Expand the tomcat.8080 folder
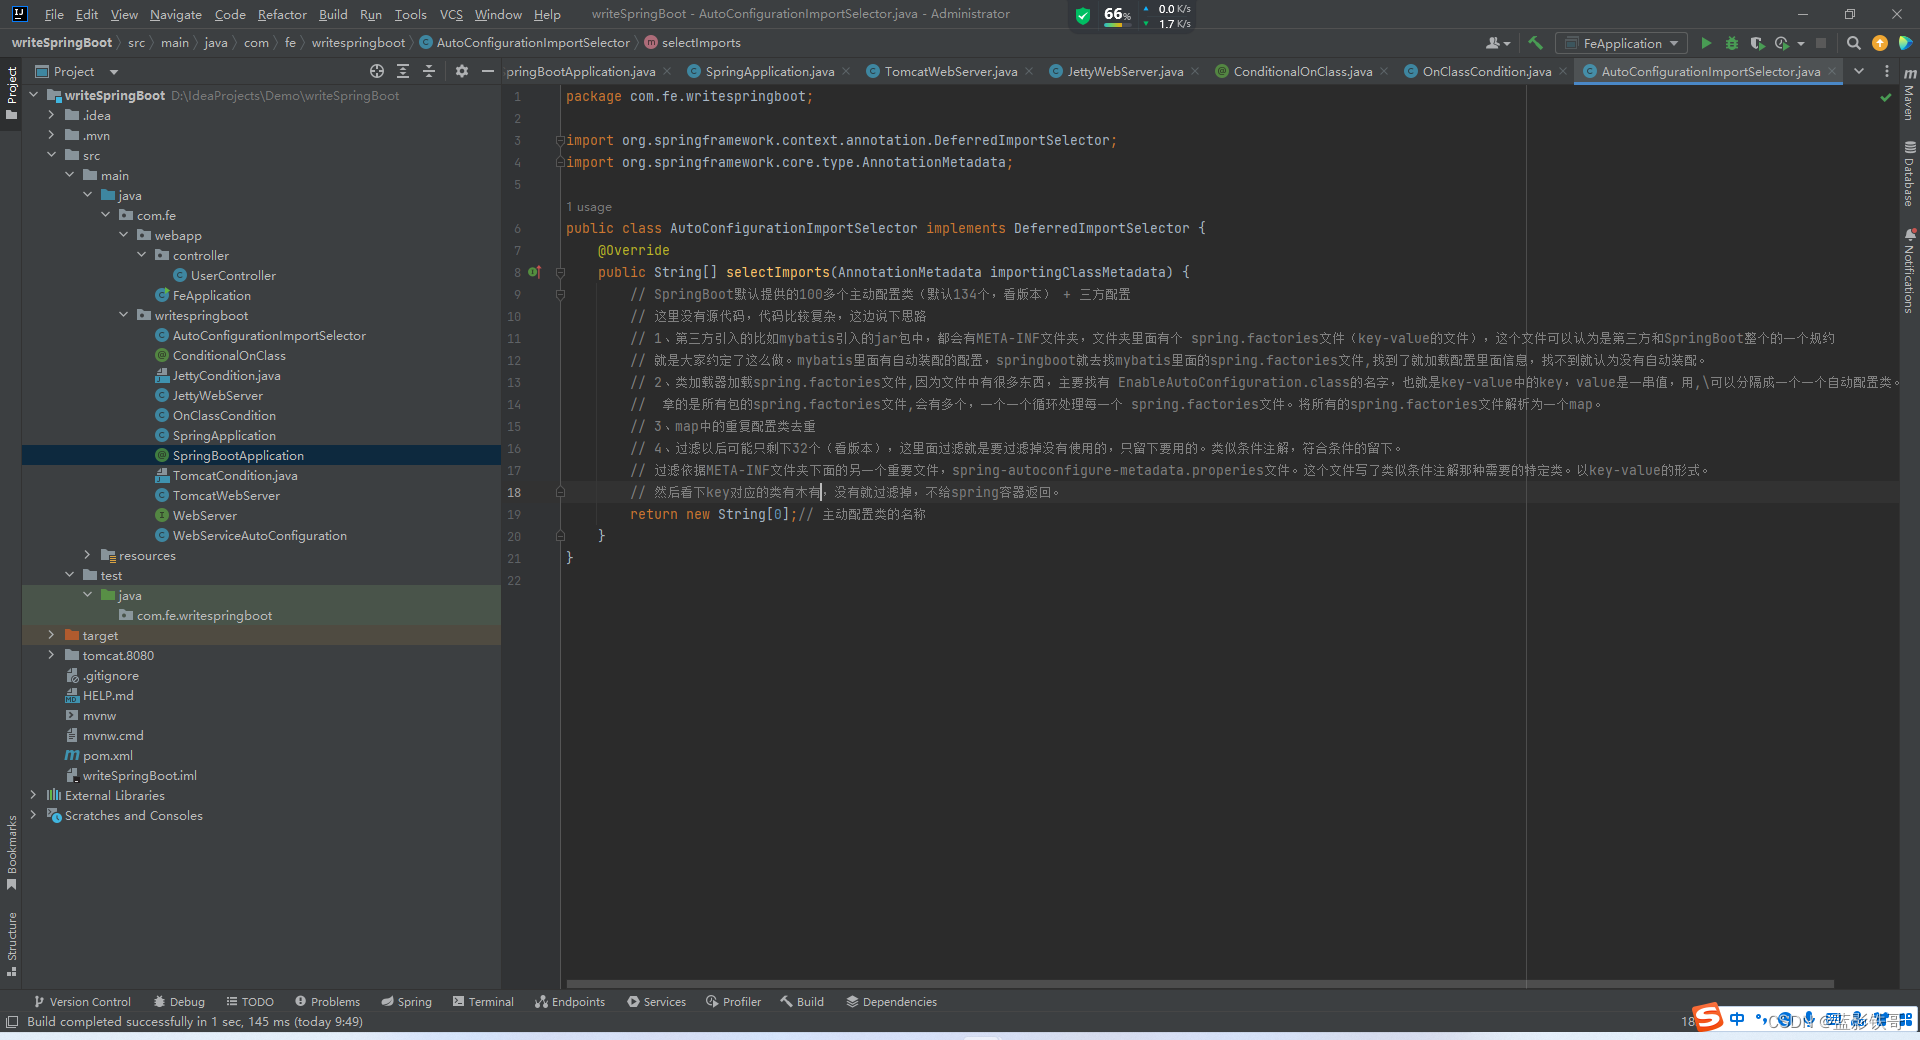This screenshot has width=1920, height=1040. [x=51, y=655]
